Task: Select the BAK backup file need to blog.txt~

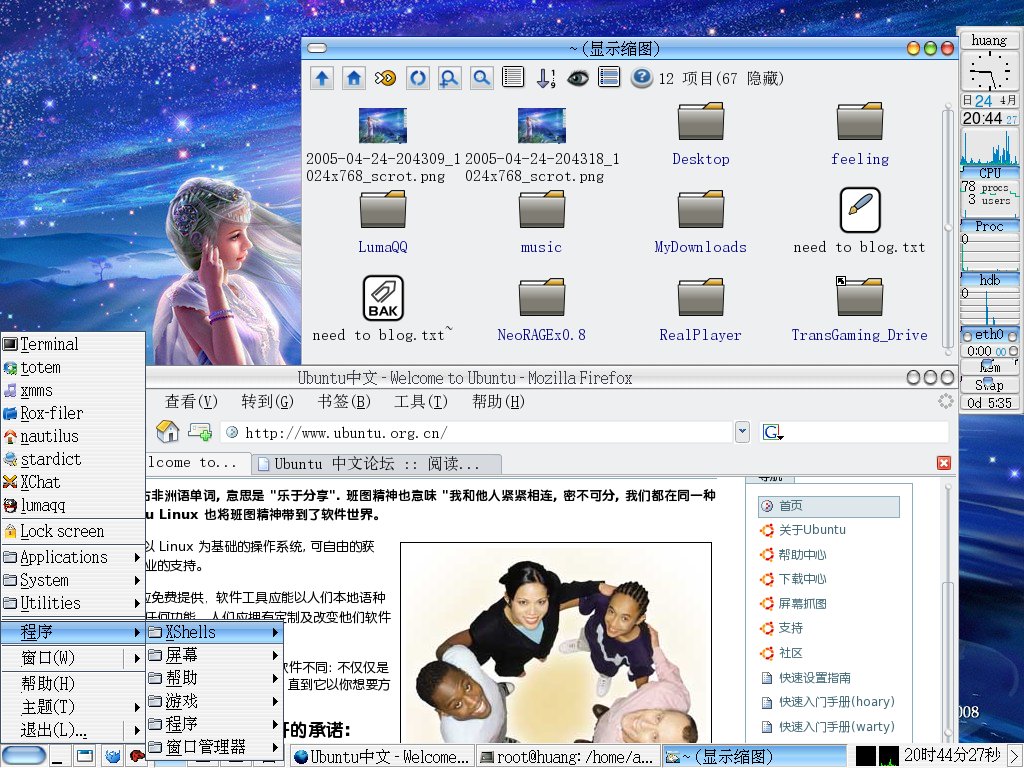Action: pos(383,310)
